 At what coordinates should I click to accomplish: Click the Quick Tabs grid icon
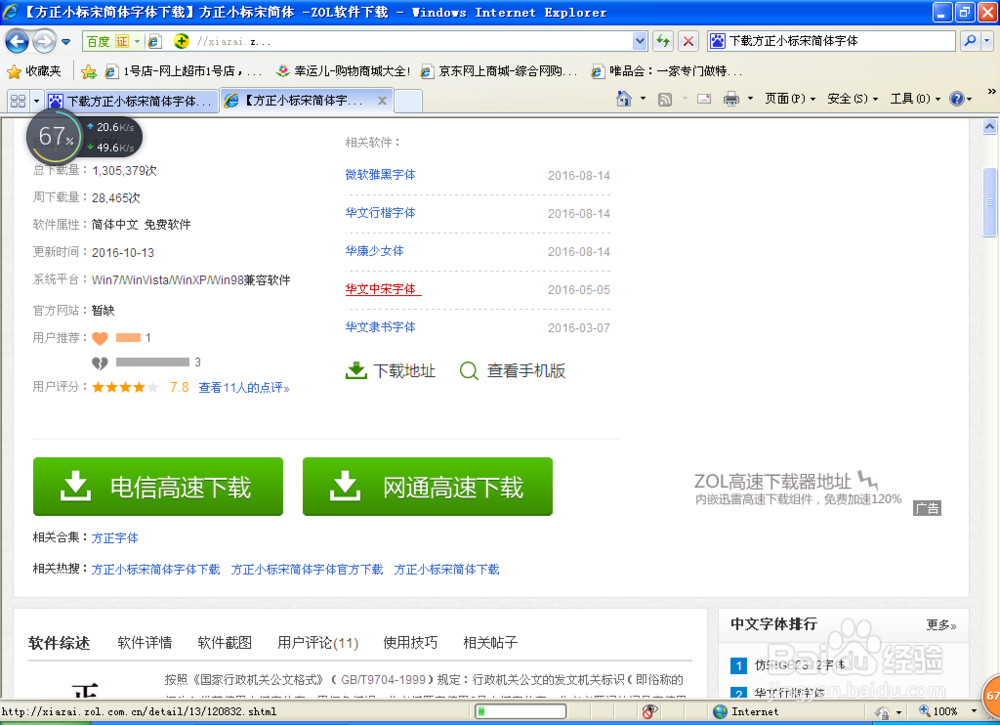click(18, 101)
